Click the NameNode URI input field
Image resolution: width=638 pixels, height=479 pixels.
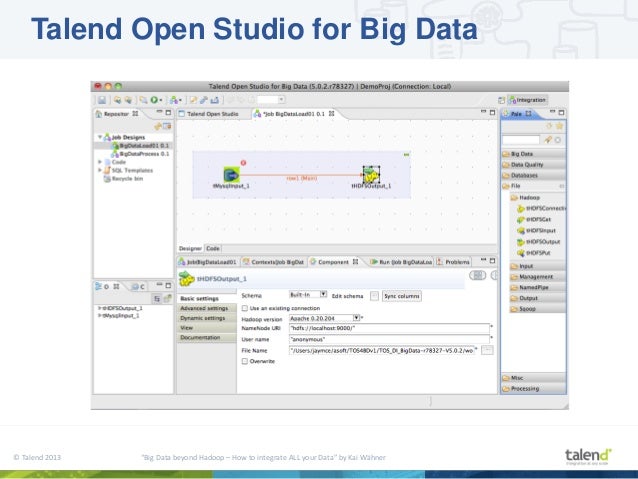coord(389,328)
